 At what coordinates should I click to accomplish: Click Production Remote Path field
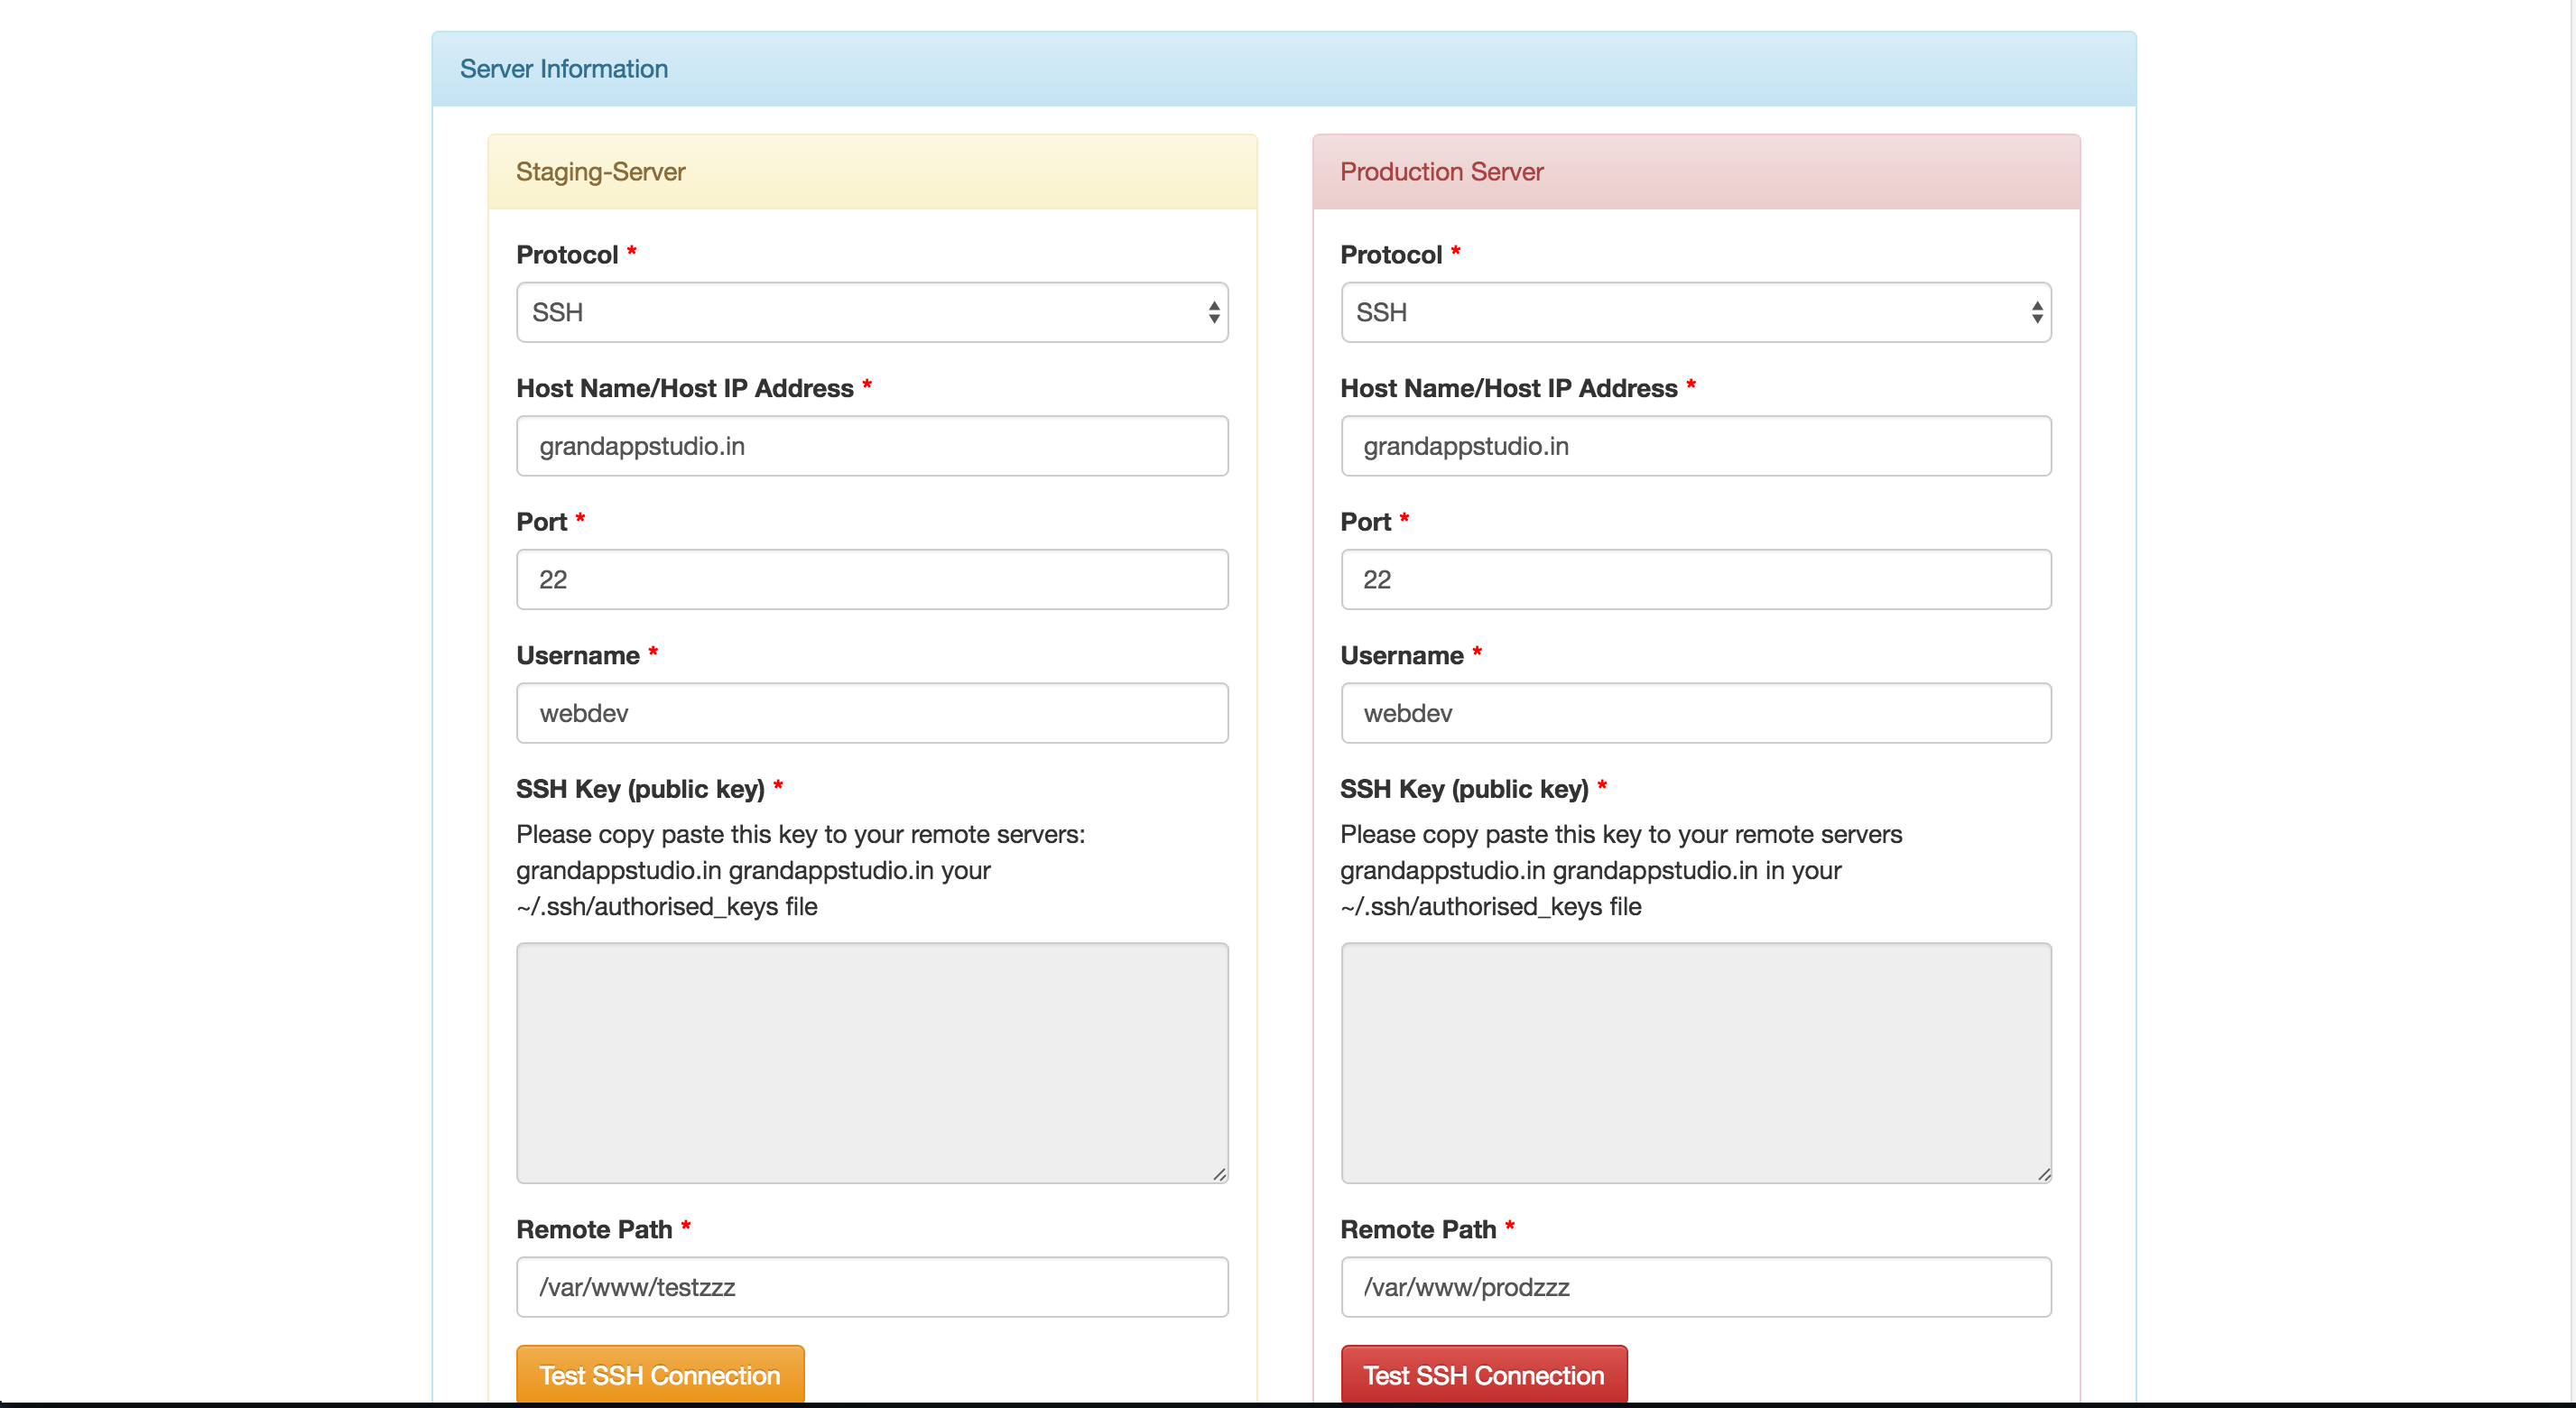coord(1695,1287)
